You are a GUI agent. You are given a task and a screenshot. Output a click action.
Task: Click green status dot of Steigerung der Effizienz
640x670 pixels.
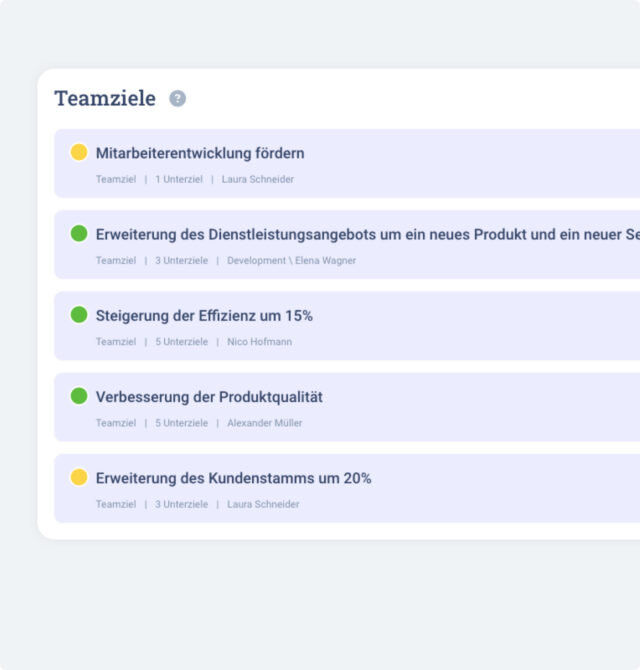pyautogui.click(x=79, y=314)
